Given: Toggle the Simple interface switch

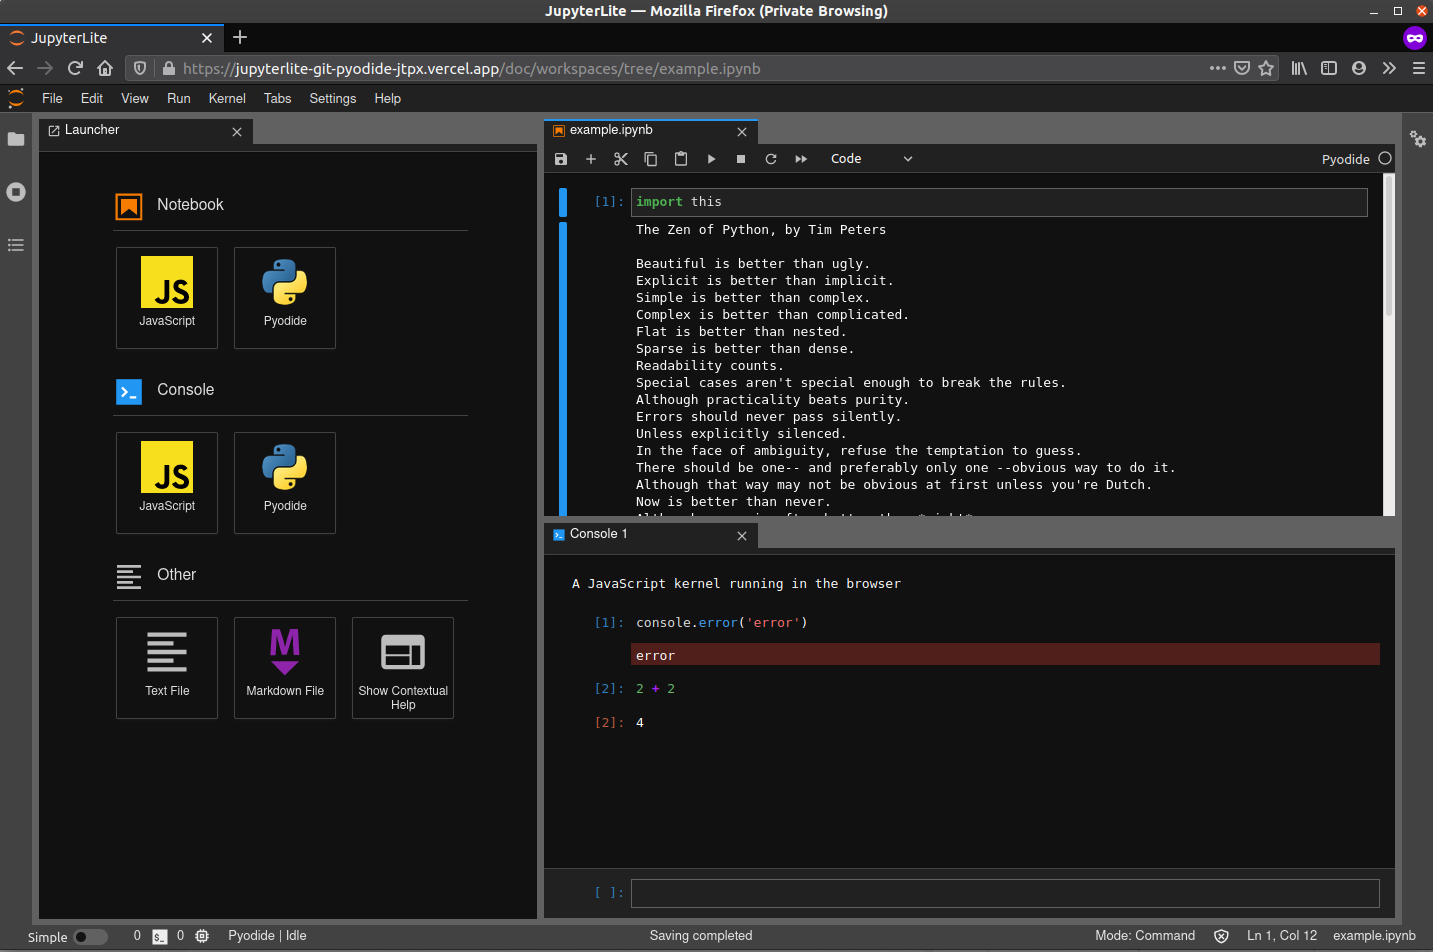Looking at the screenshot, I should 90,937.
